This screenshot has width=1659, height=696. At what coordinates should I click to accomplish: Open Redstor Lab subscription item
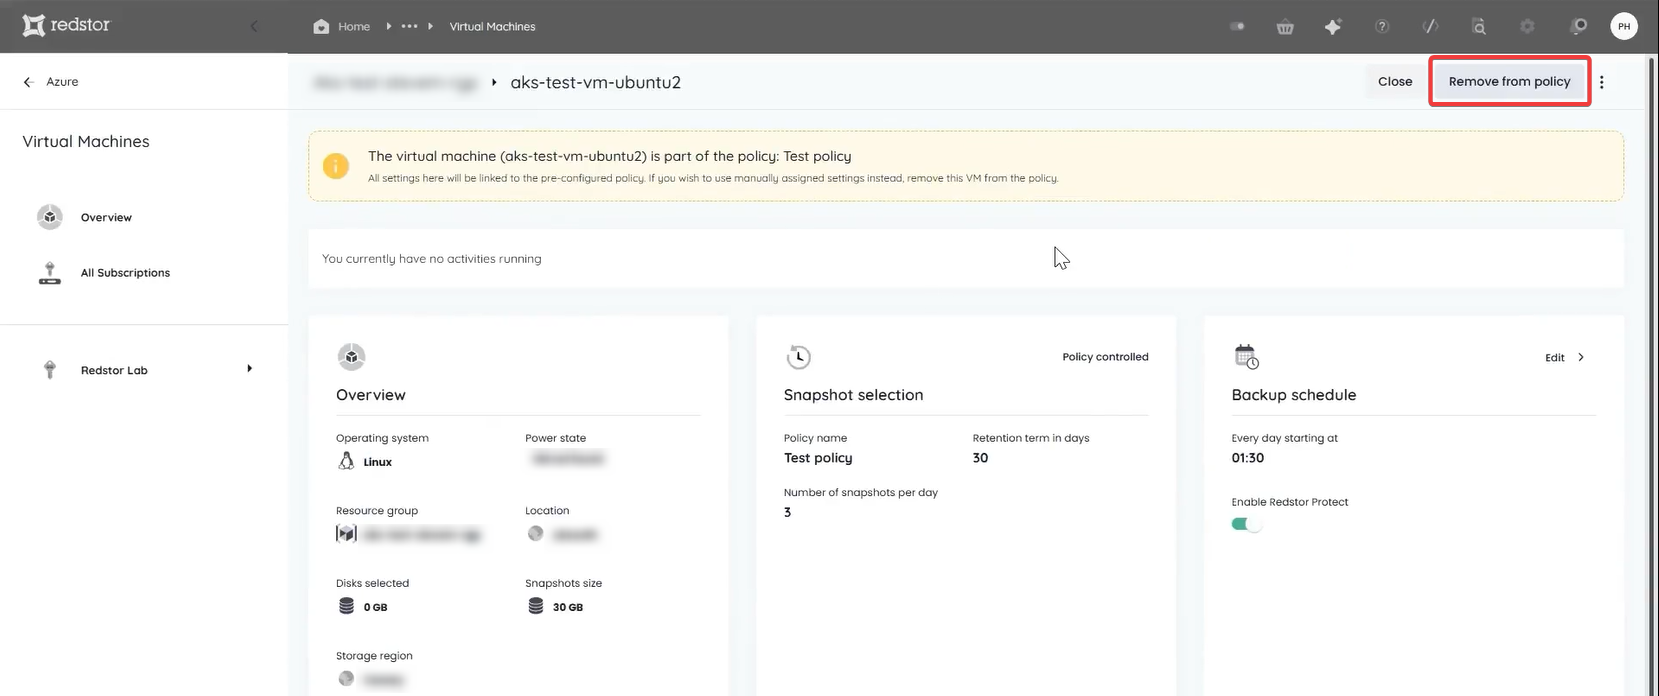coord(114,370)
